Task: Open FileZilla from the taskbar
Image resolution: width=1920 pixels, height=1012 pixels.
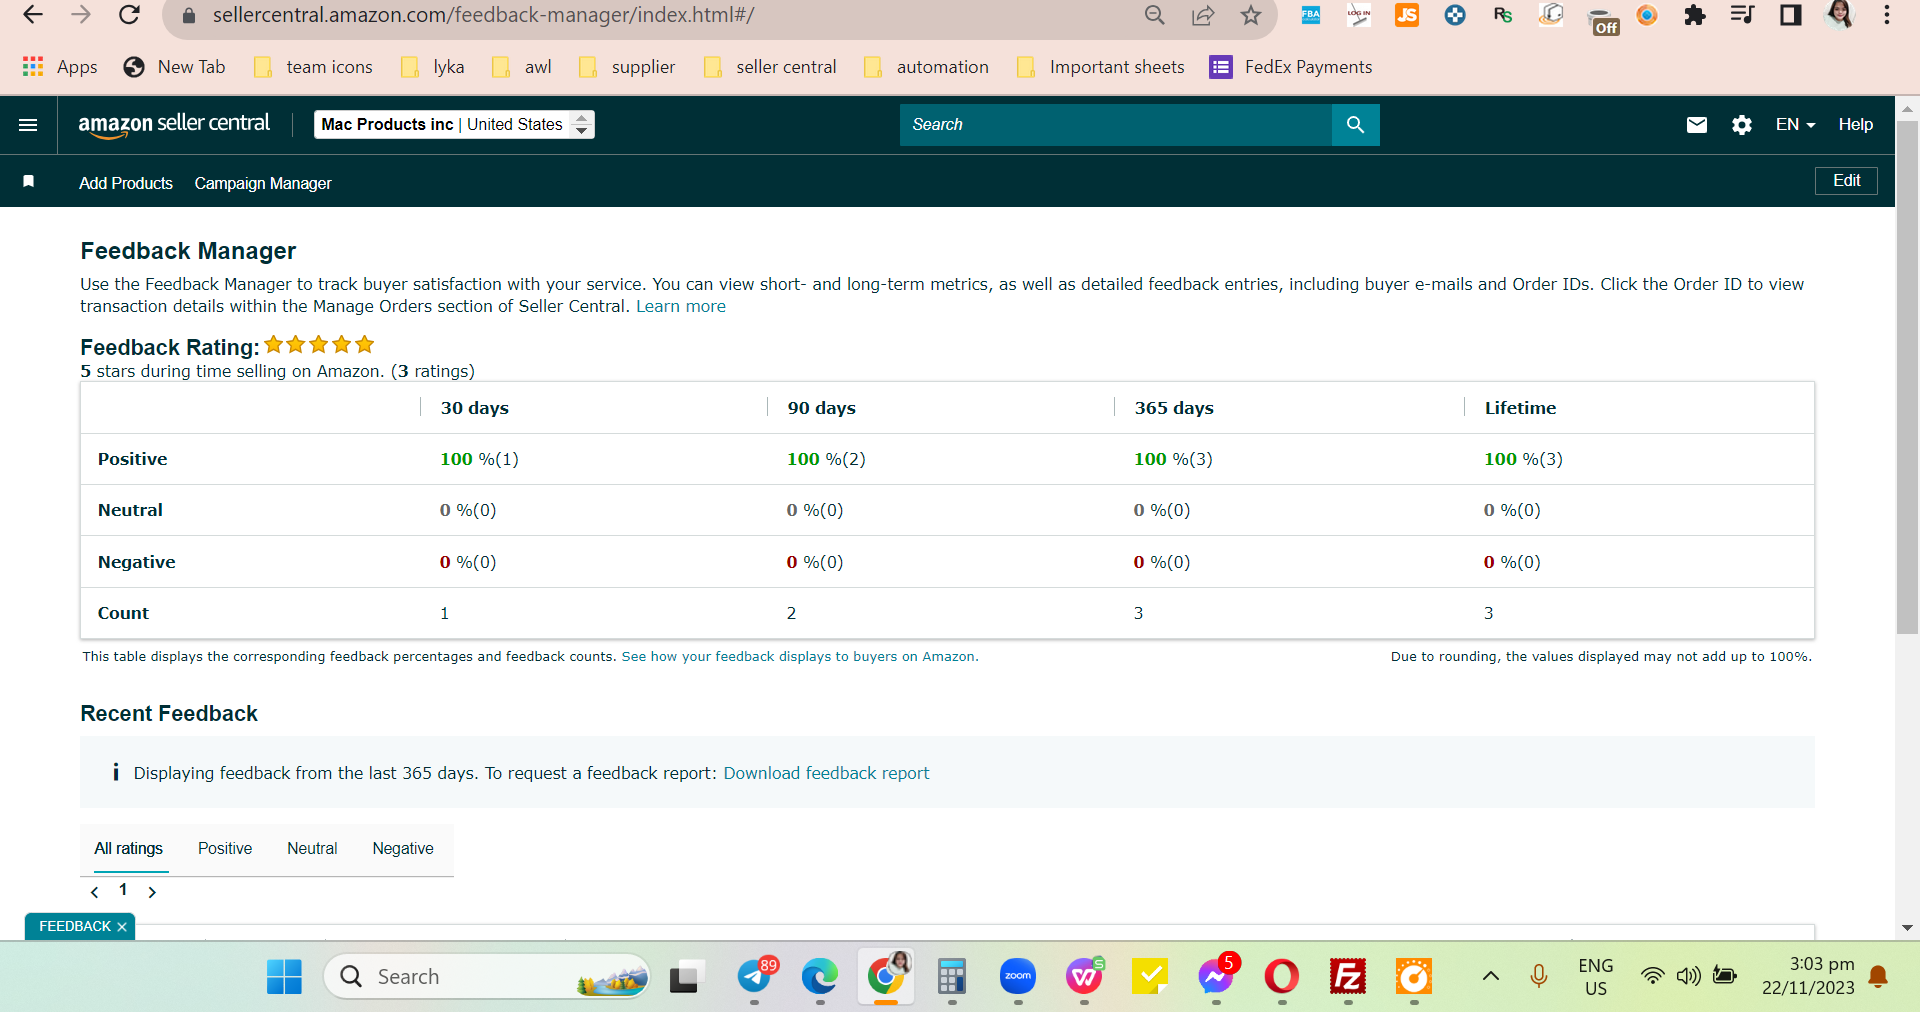Action: tap(1348, 976)
